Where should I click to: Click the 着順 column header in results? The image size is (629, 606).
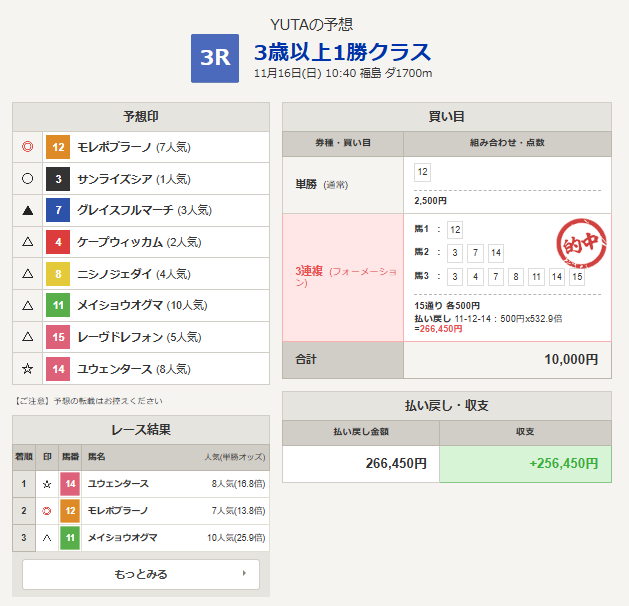(x=23, y=456)
